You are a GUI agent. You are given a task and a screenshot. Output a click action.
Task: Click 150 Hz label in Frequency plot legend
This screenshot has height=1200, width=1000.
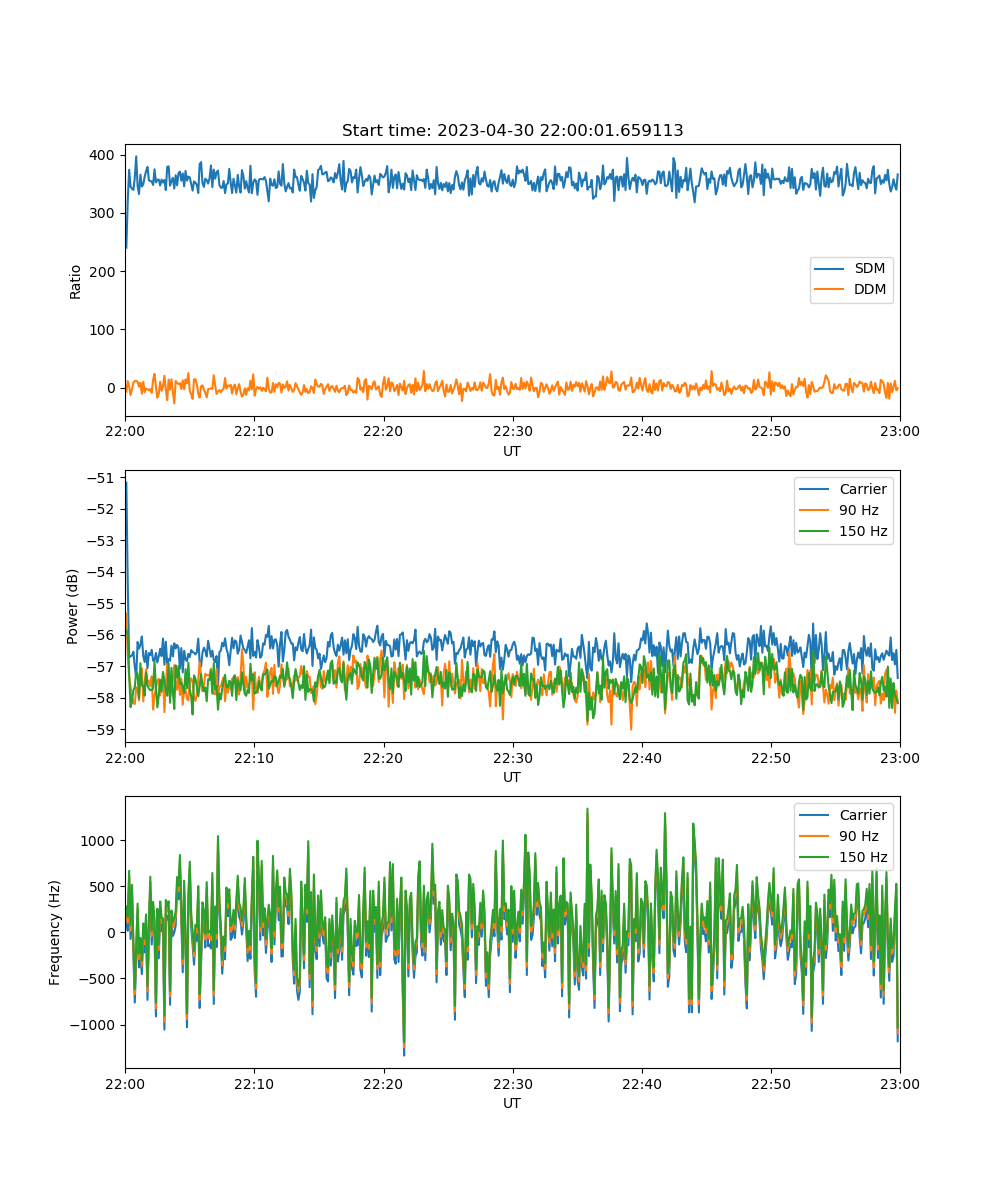pos(863,857)
